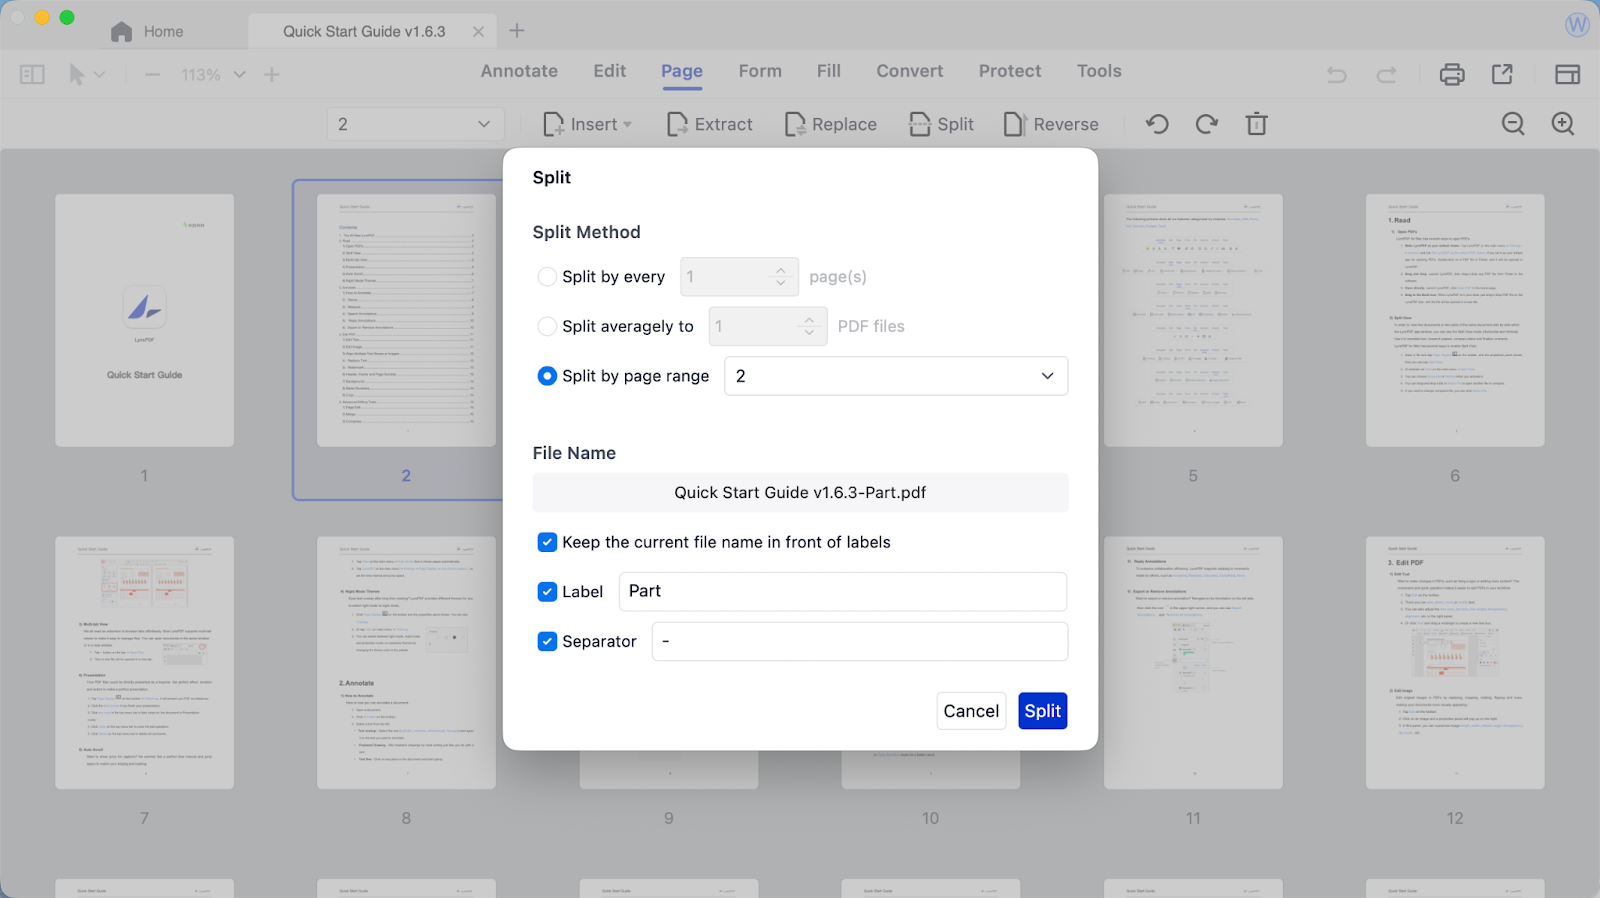This screenshot has height=898, width=1600.
Task: Rotate page counterclockwise icon
Action: click(x=1157, y=124)
